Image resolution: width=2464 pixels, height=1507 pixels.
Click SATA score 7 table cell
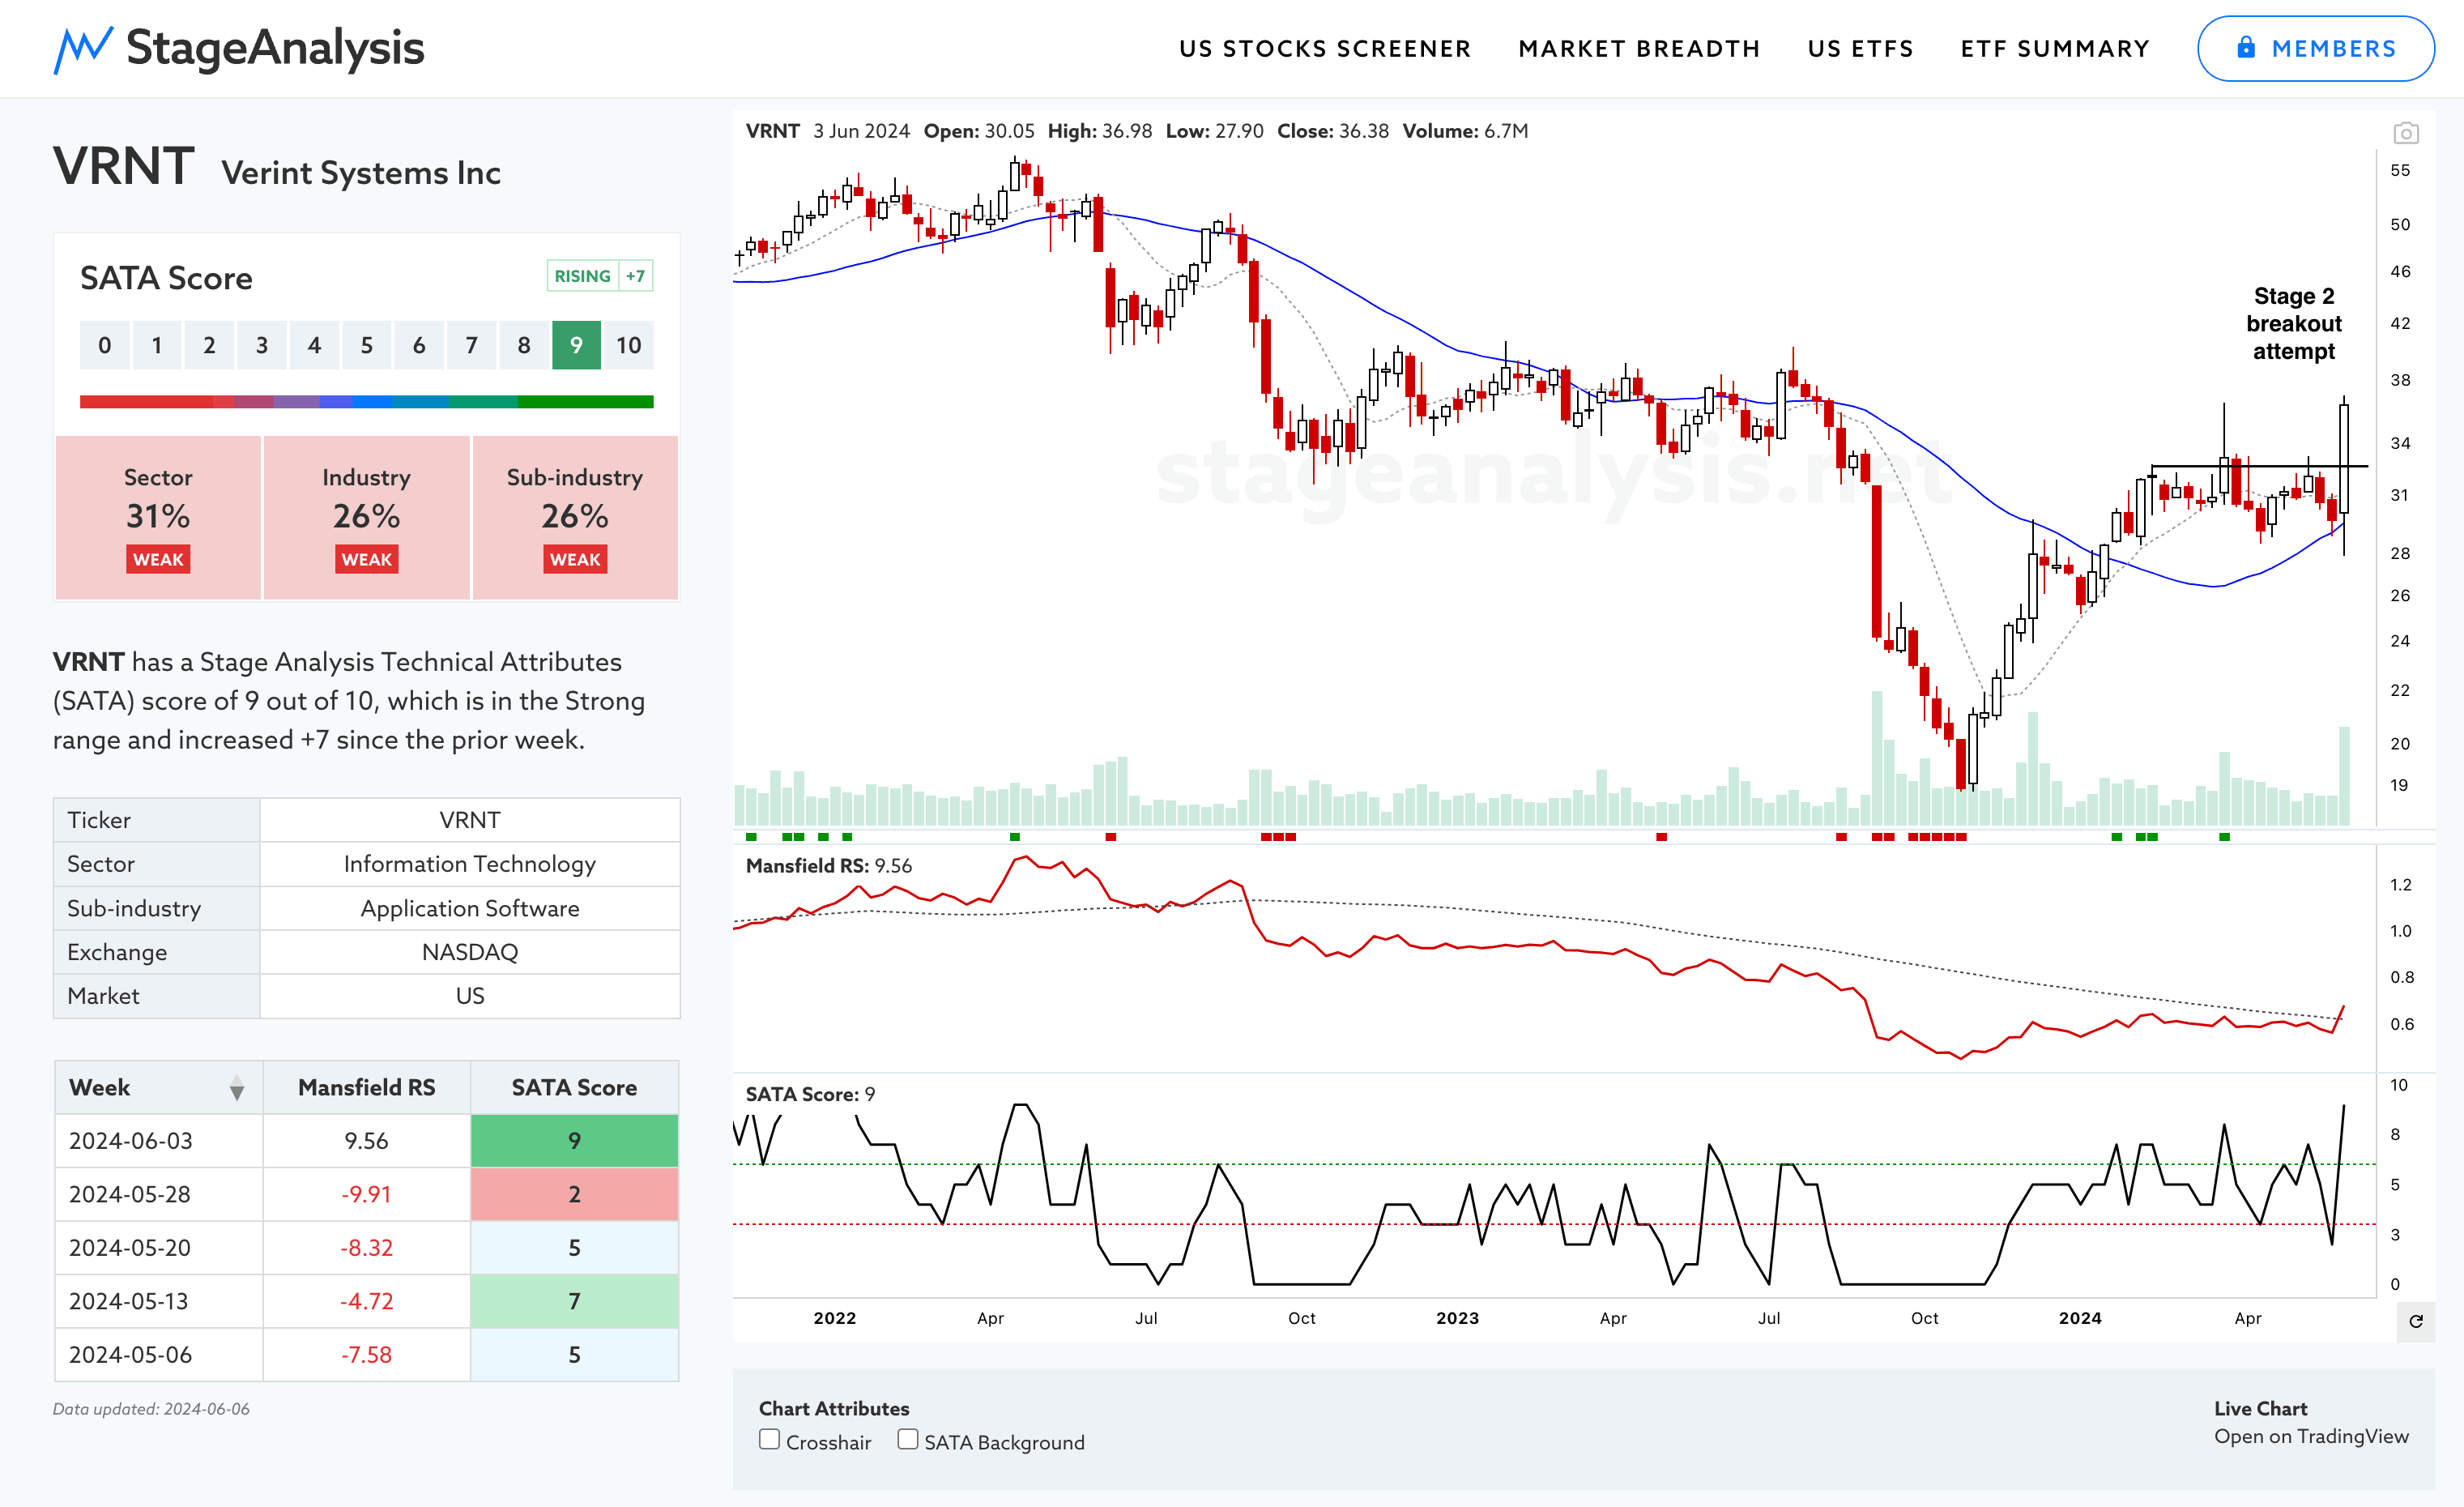point(574,1301)
